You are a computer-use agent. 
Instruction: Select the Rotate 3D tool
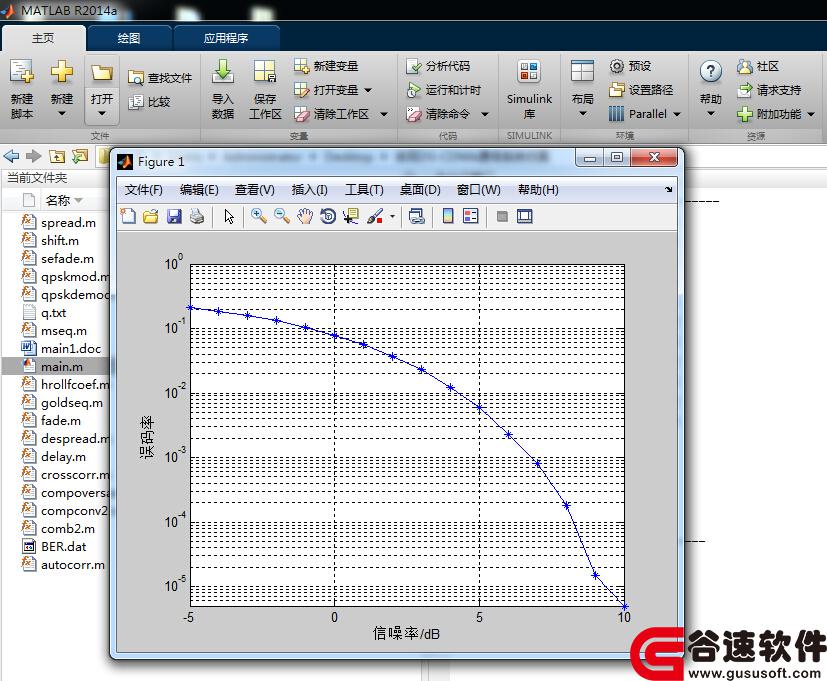click(328, 216)
